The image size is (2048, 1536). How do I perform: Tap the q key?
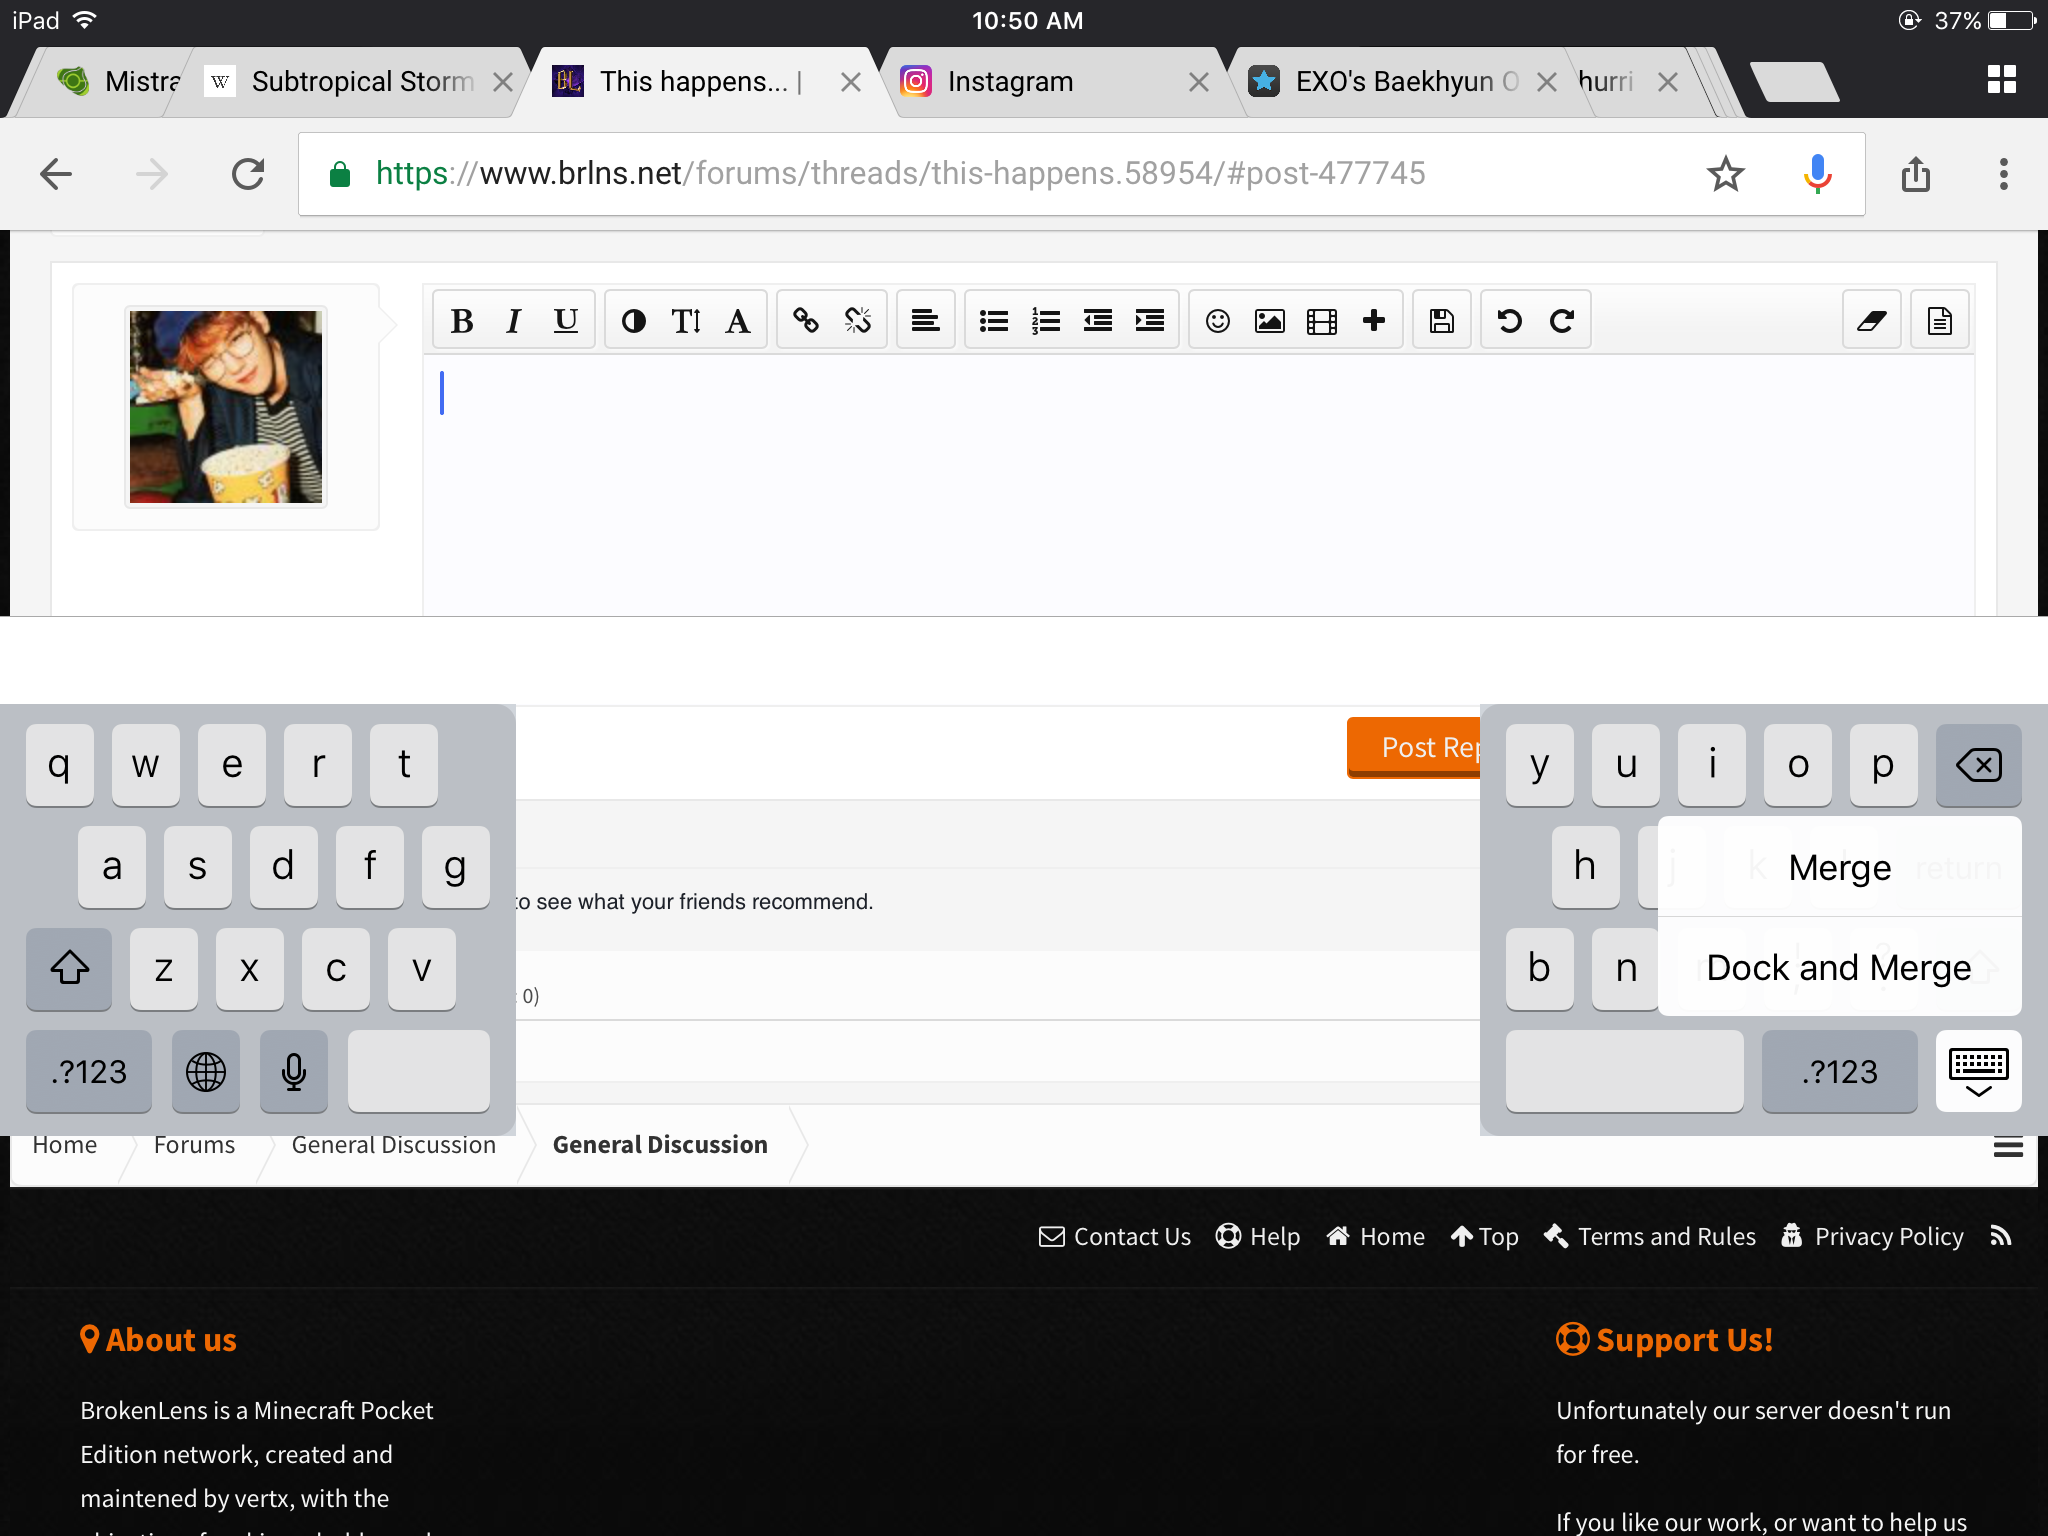(x=60, y=765)
